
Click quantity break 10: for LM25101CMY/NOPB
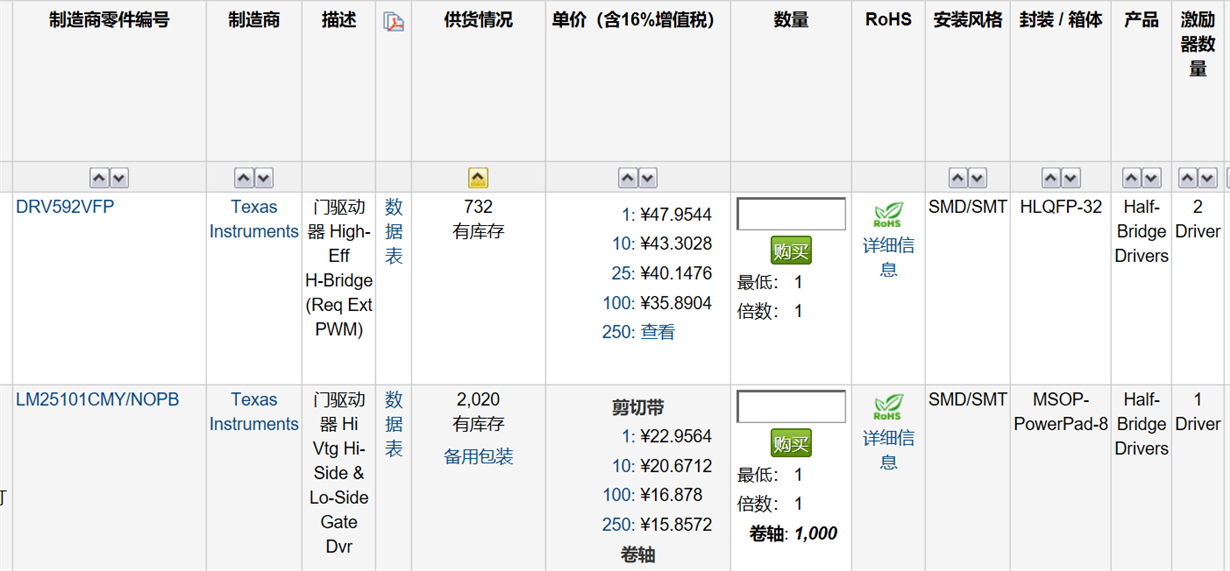pos(624,466)
